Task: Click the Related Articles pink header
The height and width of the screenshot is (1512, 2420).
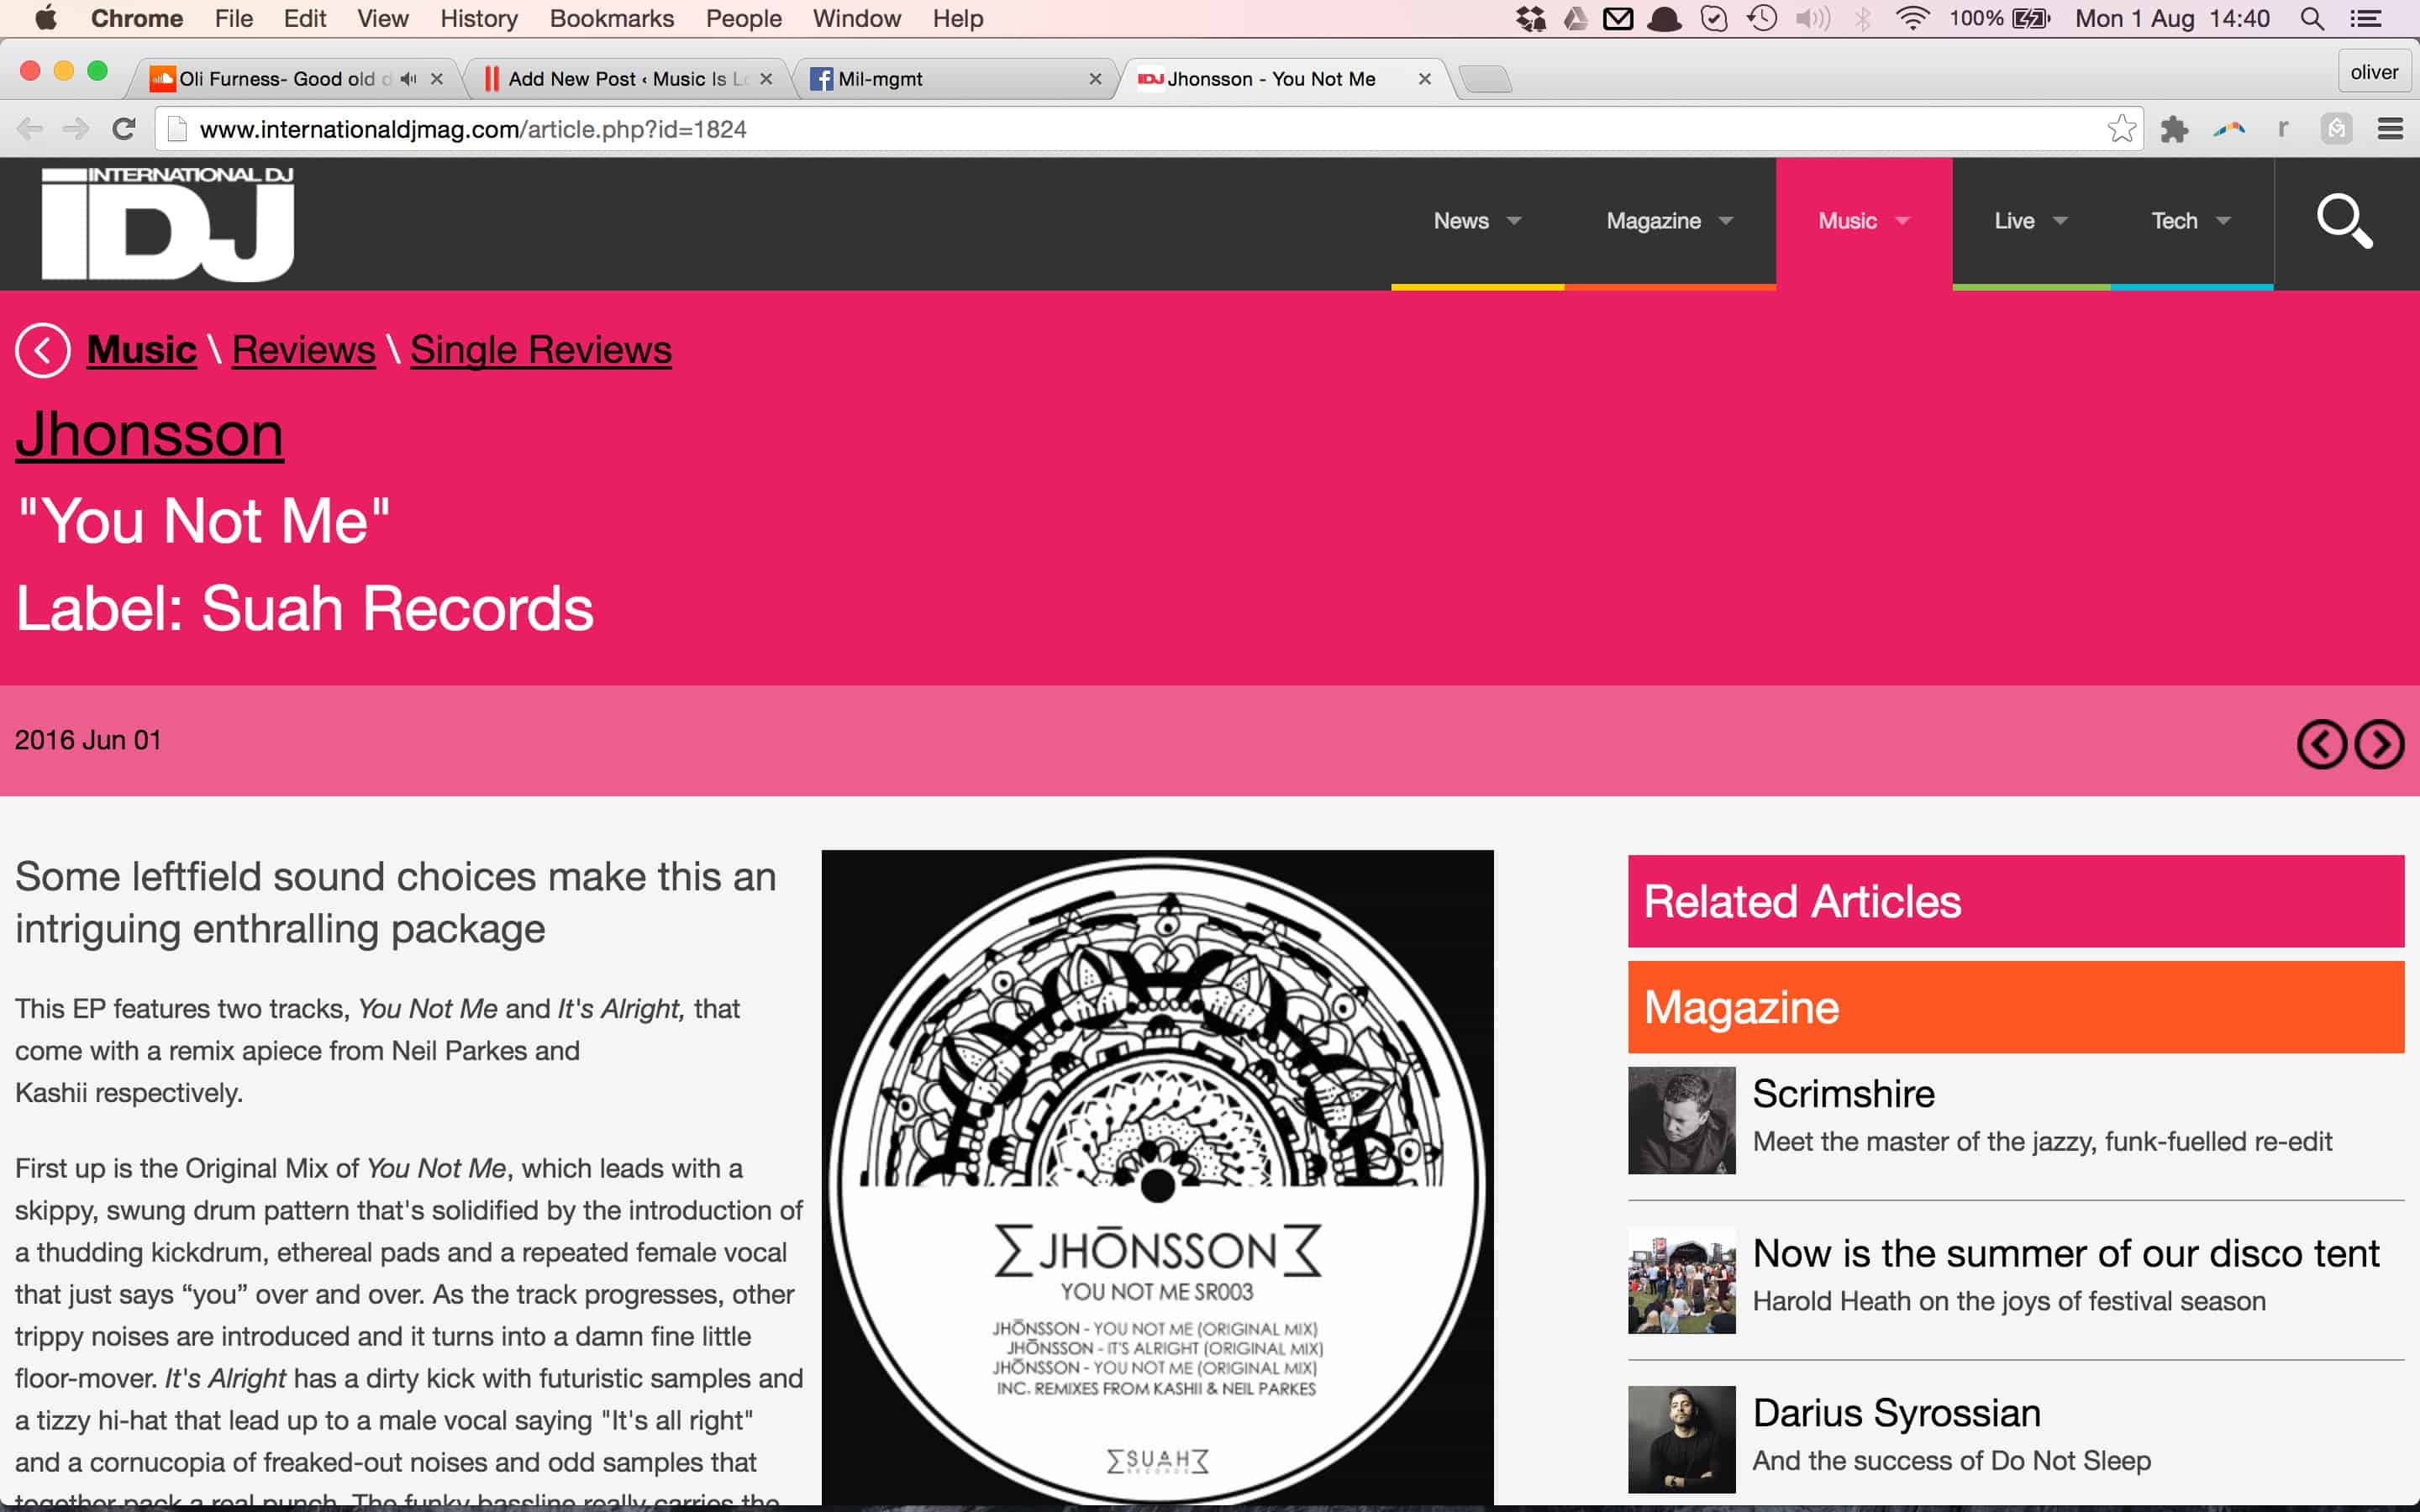Action: [2015, 901]
